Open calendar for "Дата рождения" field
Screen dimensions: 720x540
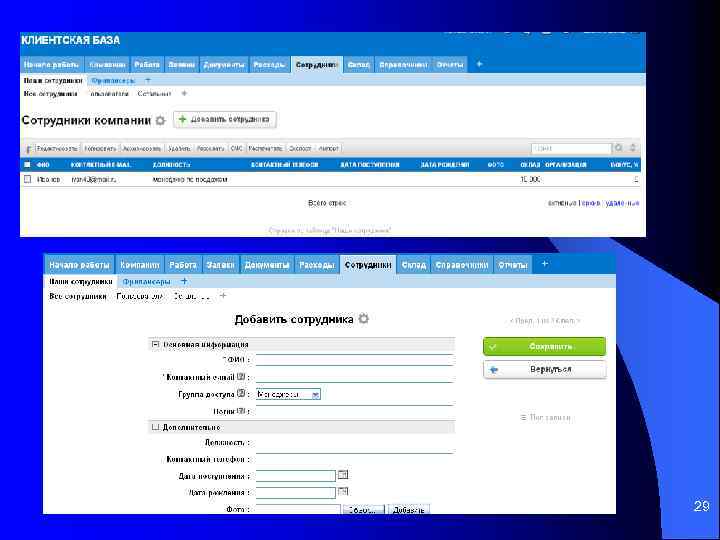click(343, 492)
